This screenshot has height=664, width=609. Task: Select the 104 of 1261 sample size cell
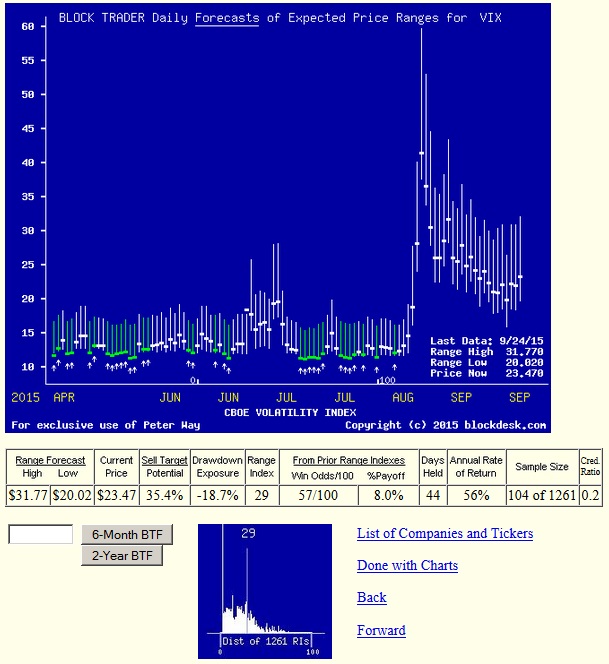pos(543,495)
